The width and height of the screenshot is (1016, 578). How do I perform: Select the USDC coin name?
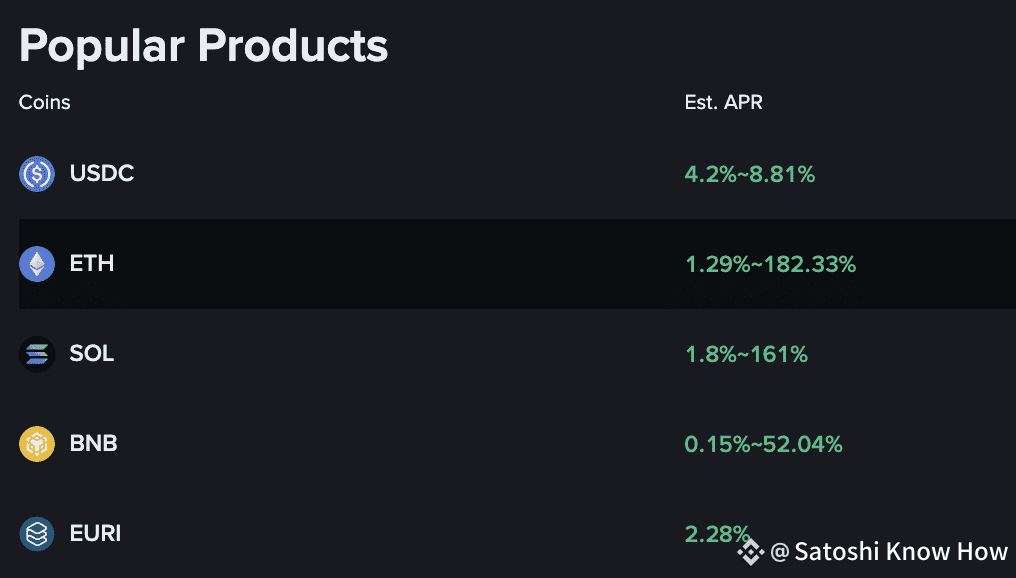pos(102,174)
